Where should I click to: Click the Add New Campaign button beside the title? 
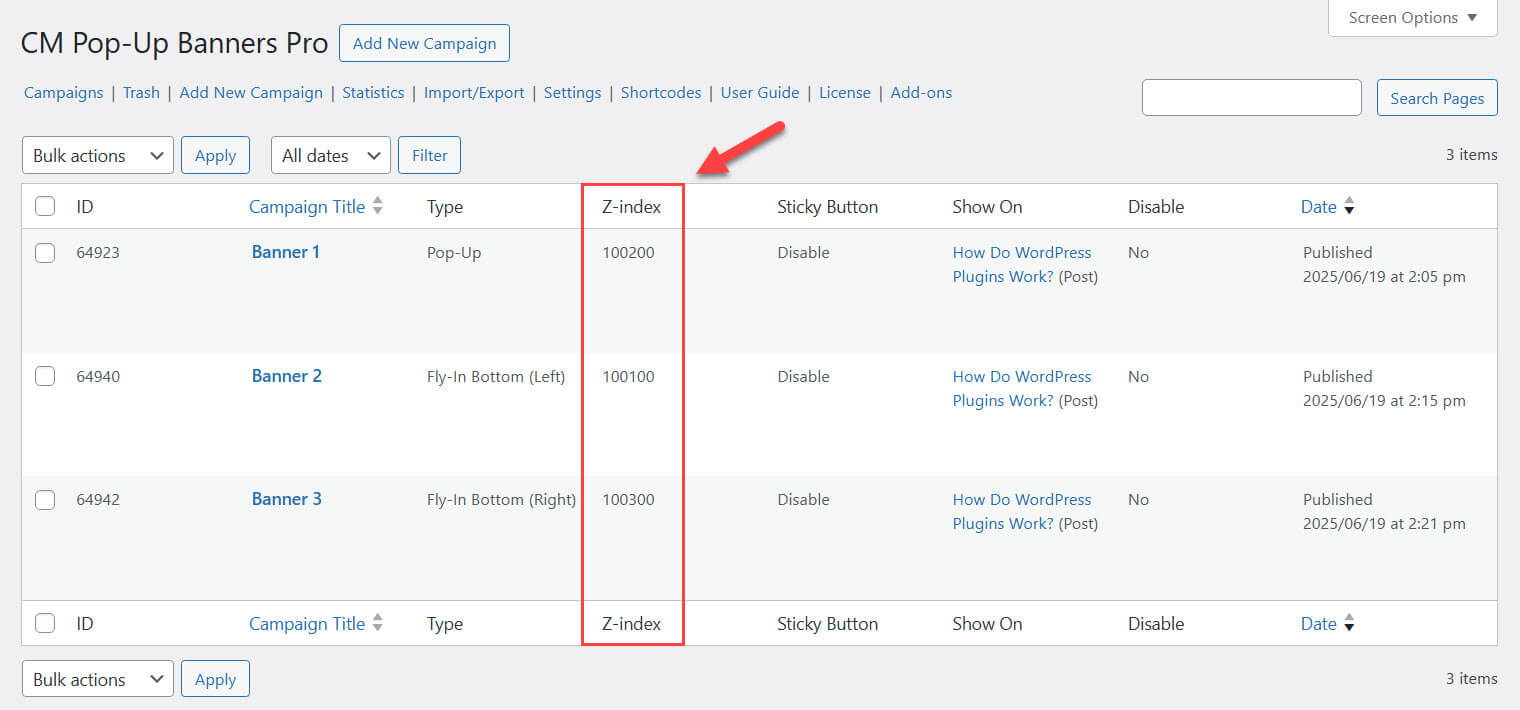pyautogui.click(x=424, y=44)
